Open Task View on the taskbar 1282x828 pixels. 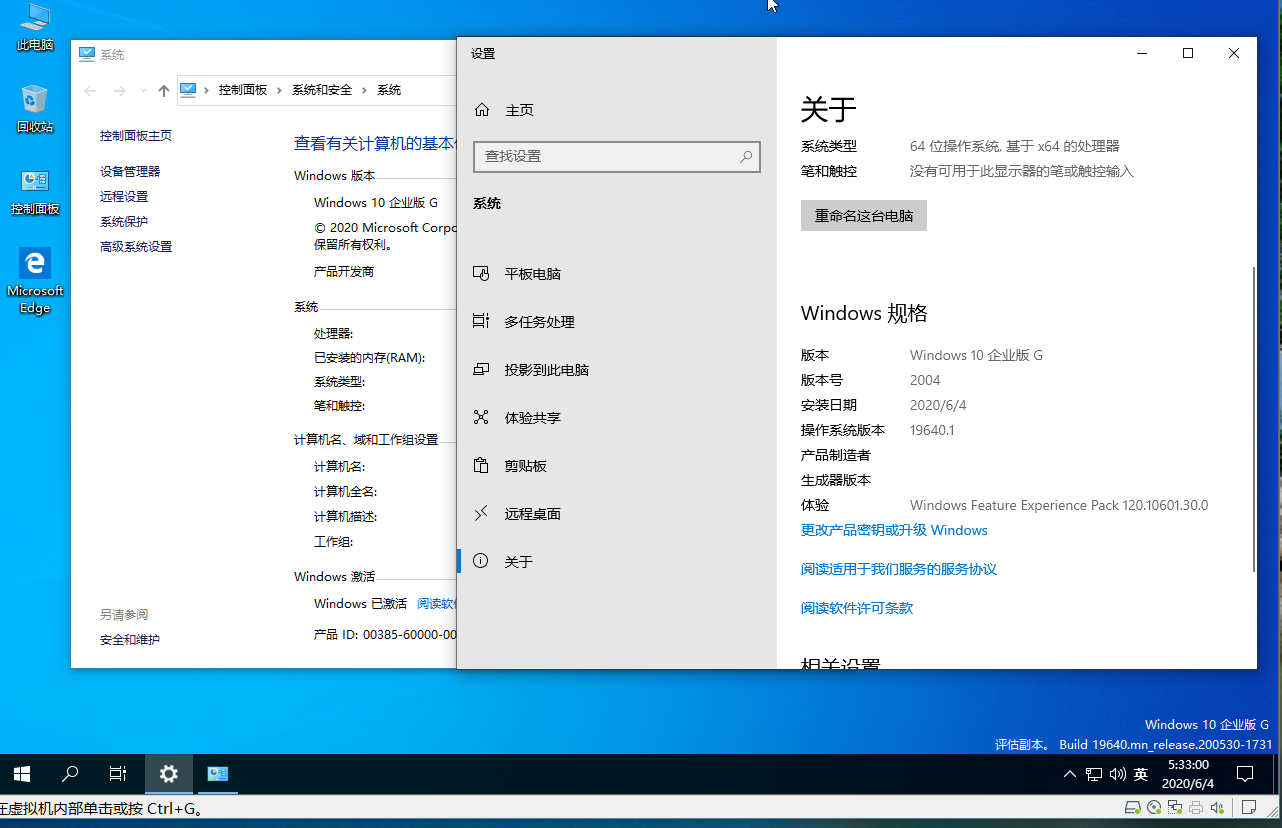[118, 774]
